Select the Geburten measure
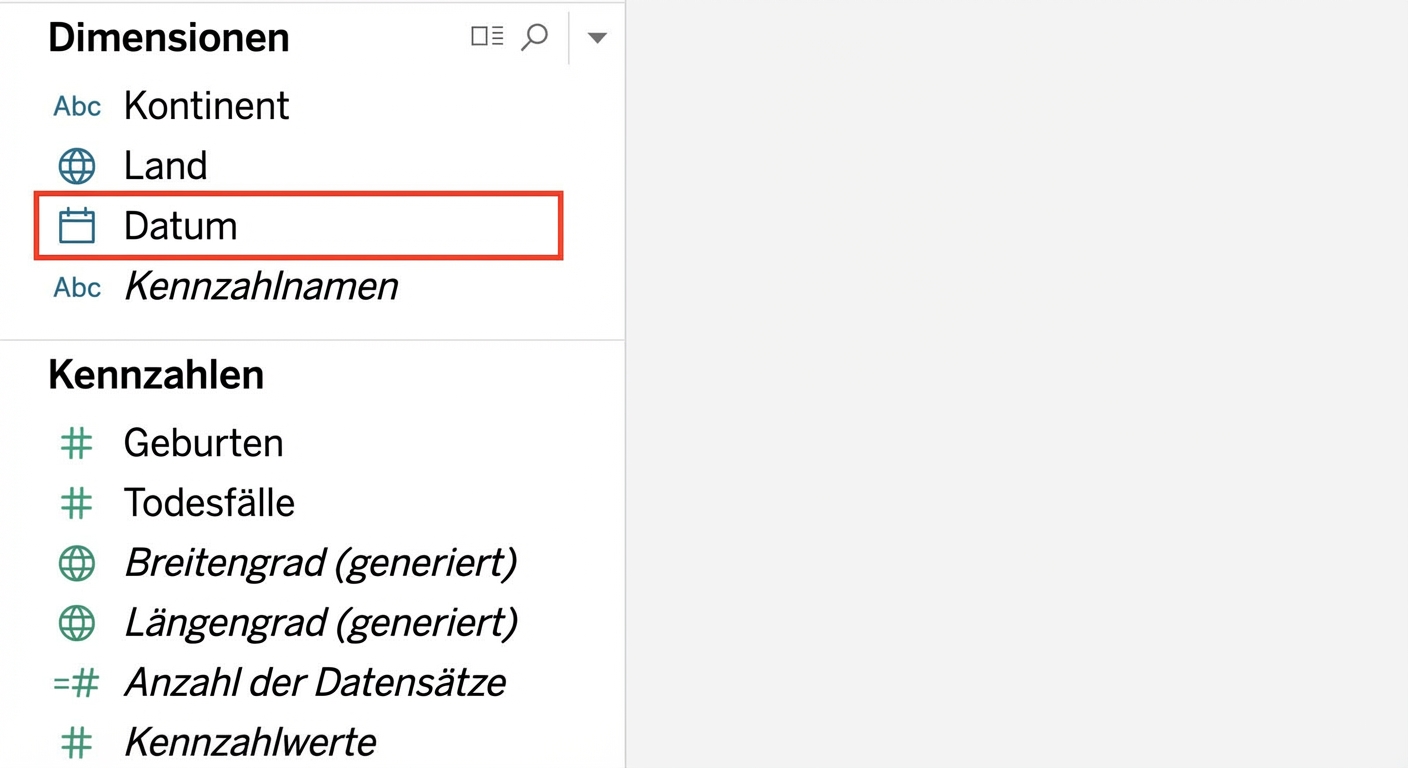The height and width of the screenshot is (768, 1408). [203, 443]
